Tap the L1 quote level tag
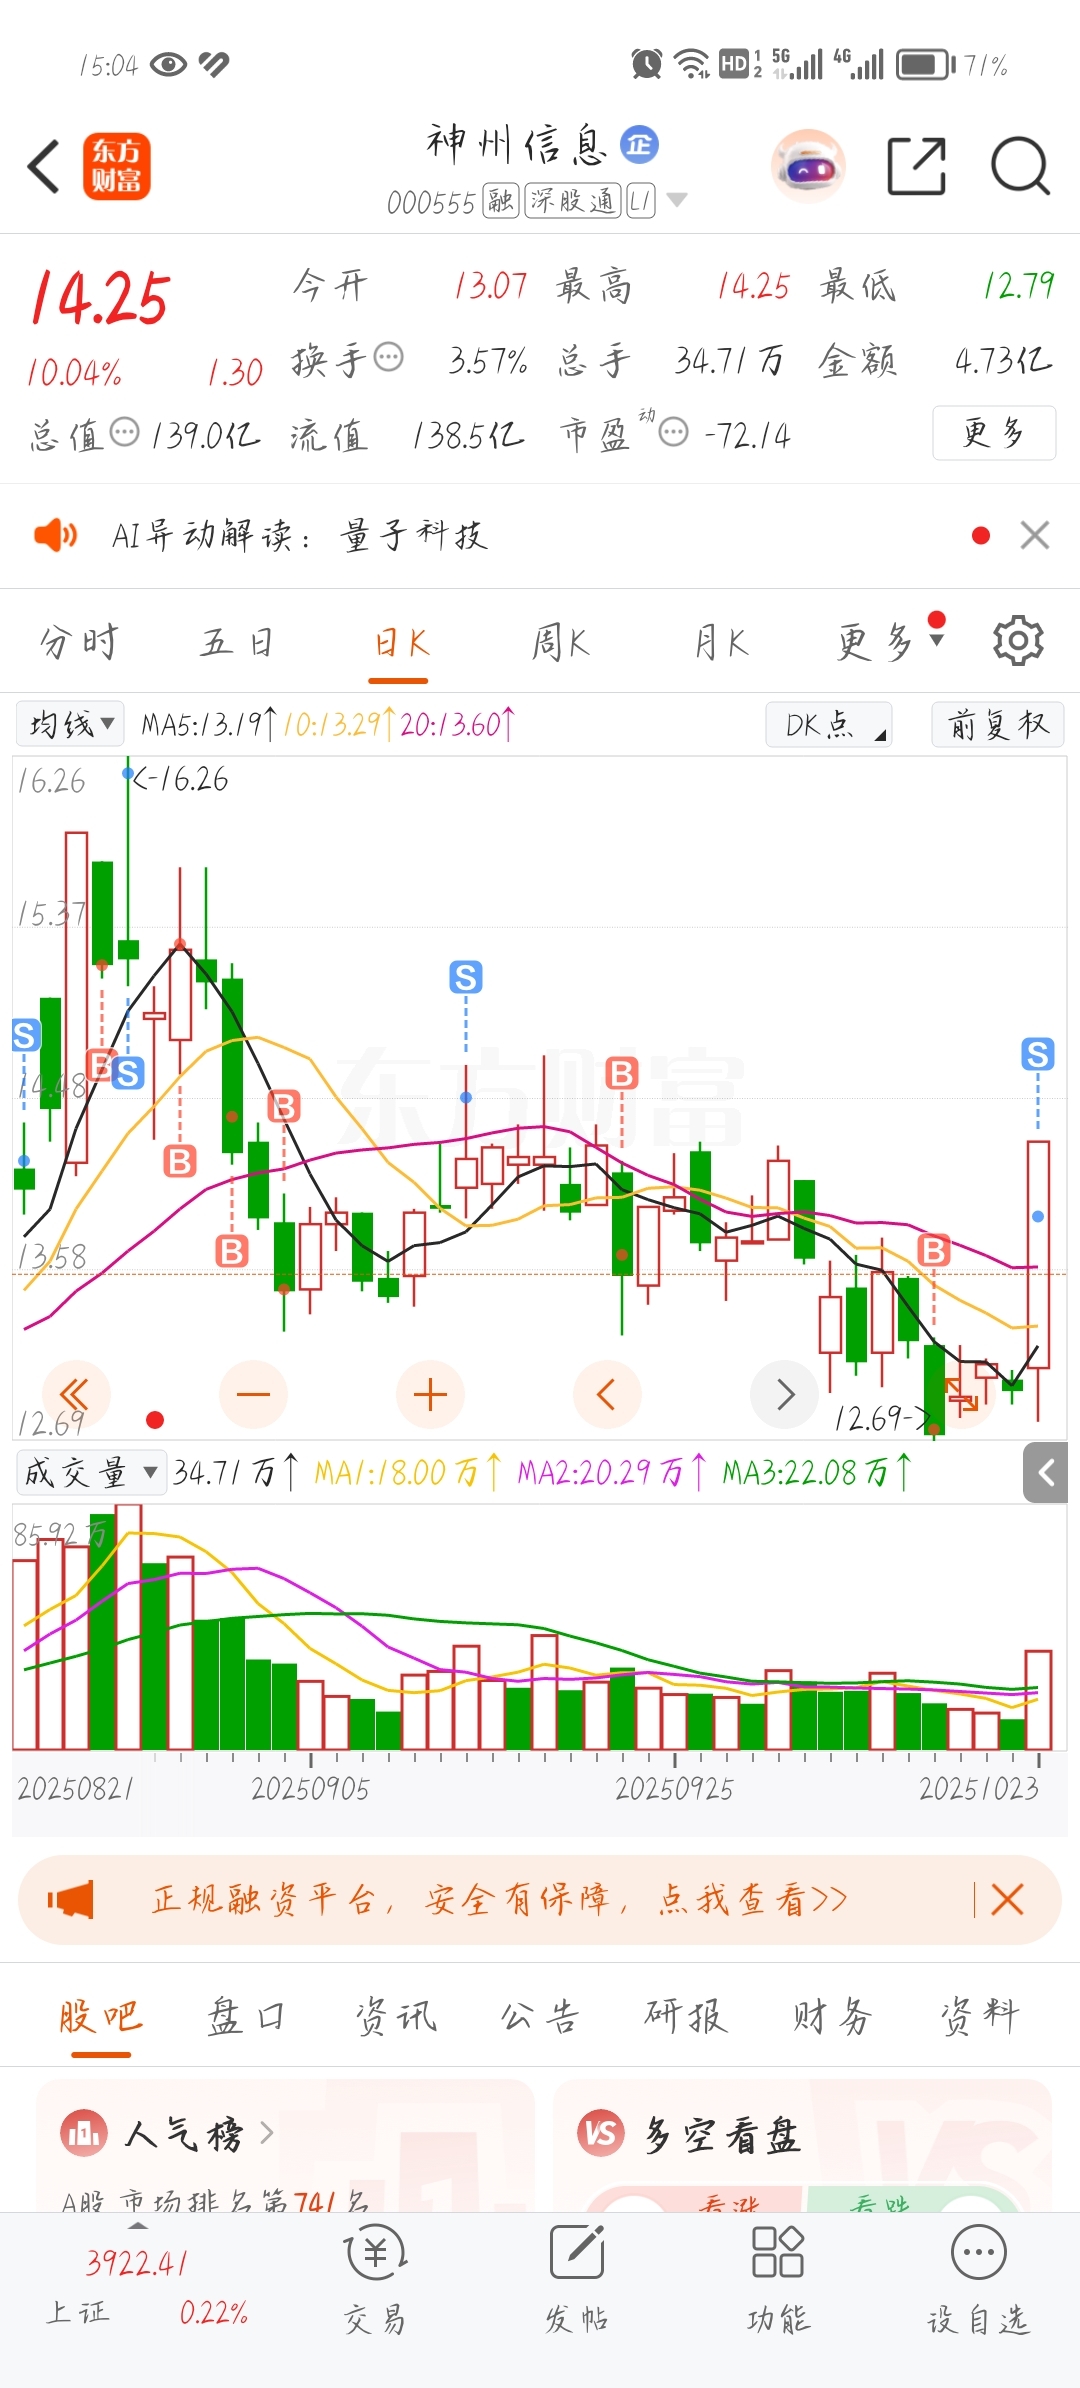 pos(640,201)
